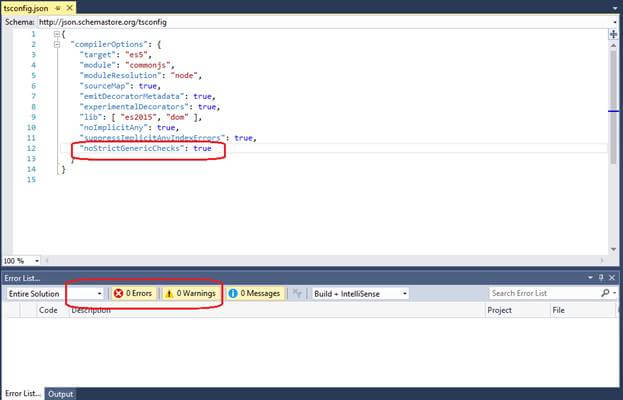Click the "node" string value
This screenshot has width=623, height=400.
click(184, 75)
